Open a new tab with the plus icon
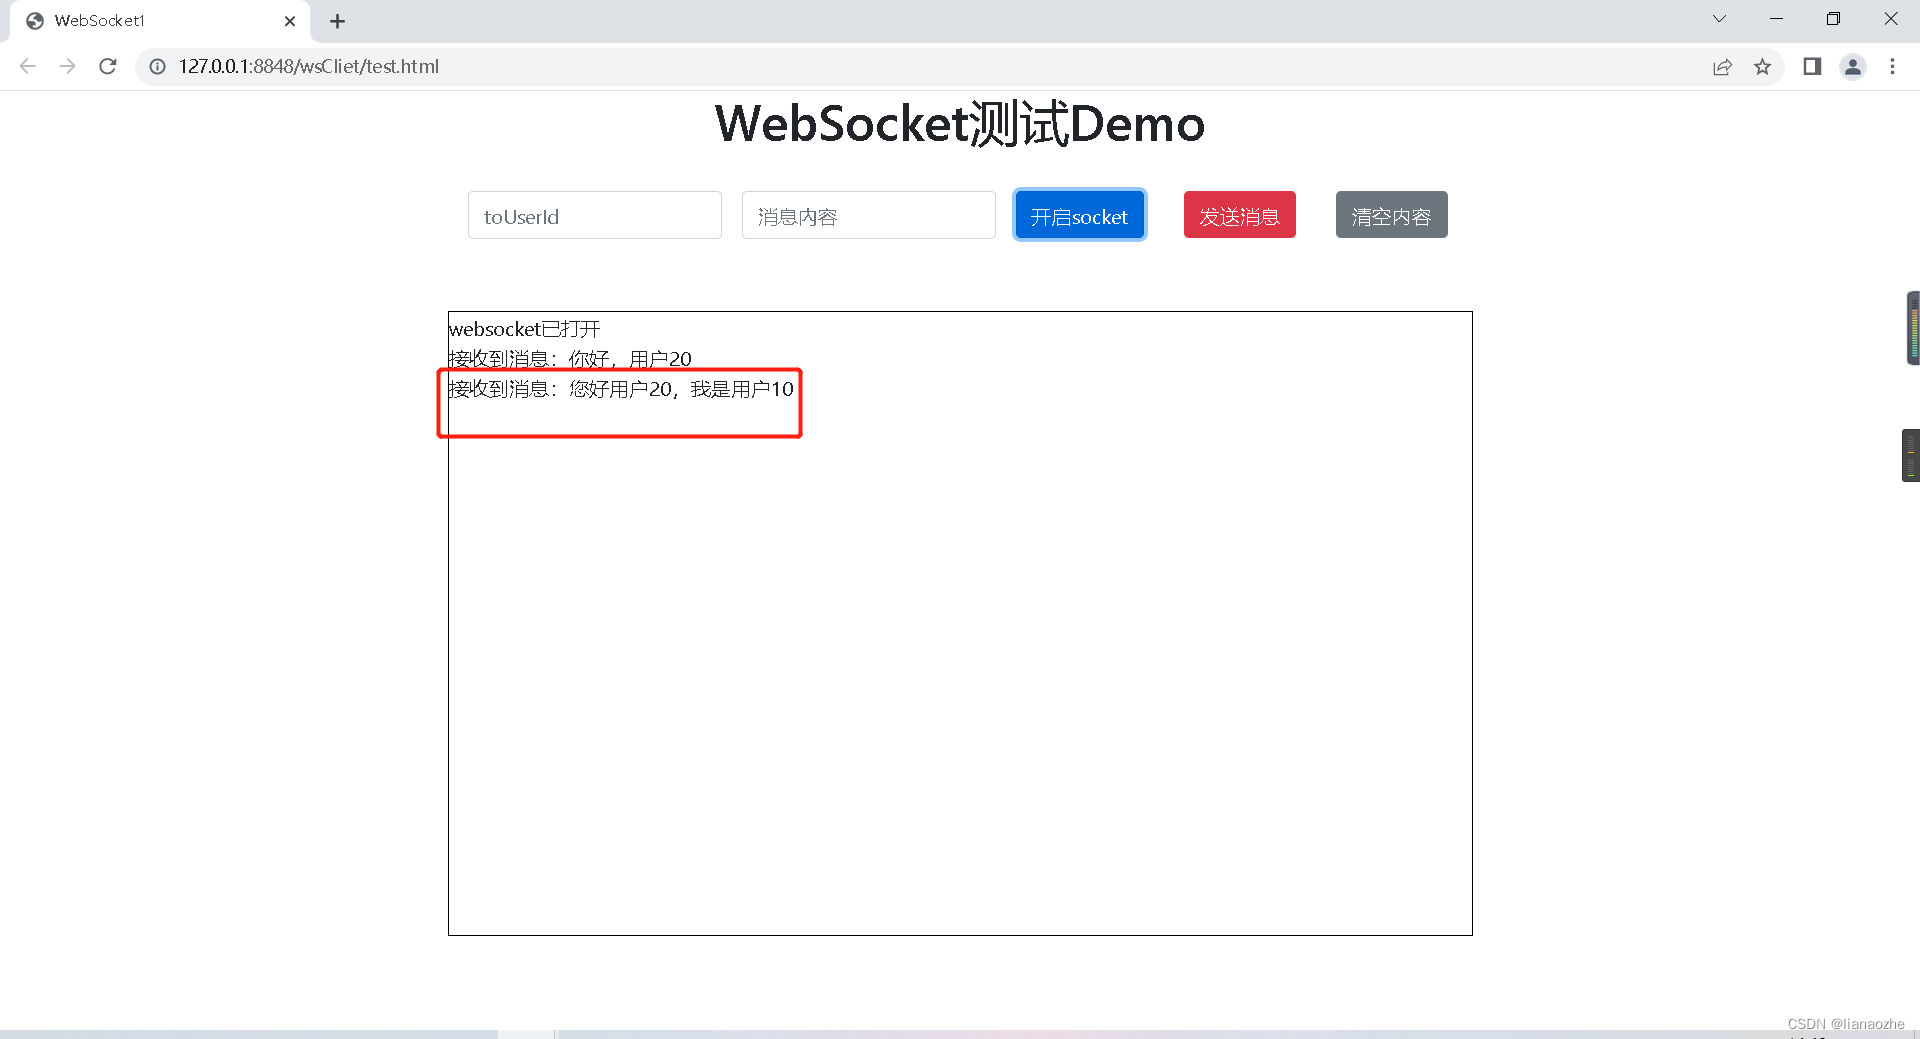The height and width of the screenshot is (1039, 1920). [337, 20]
